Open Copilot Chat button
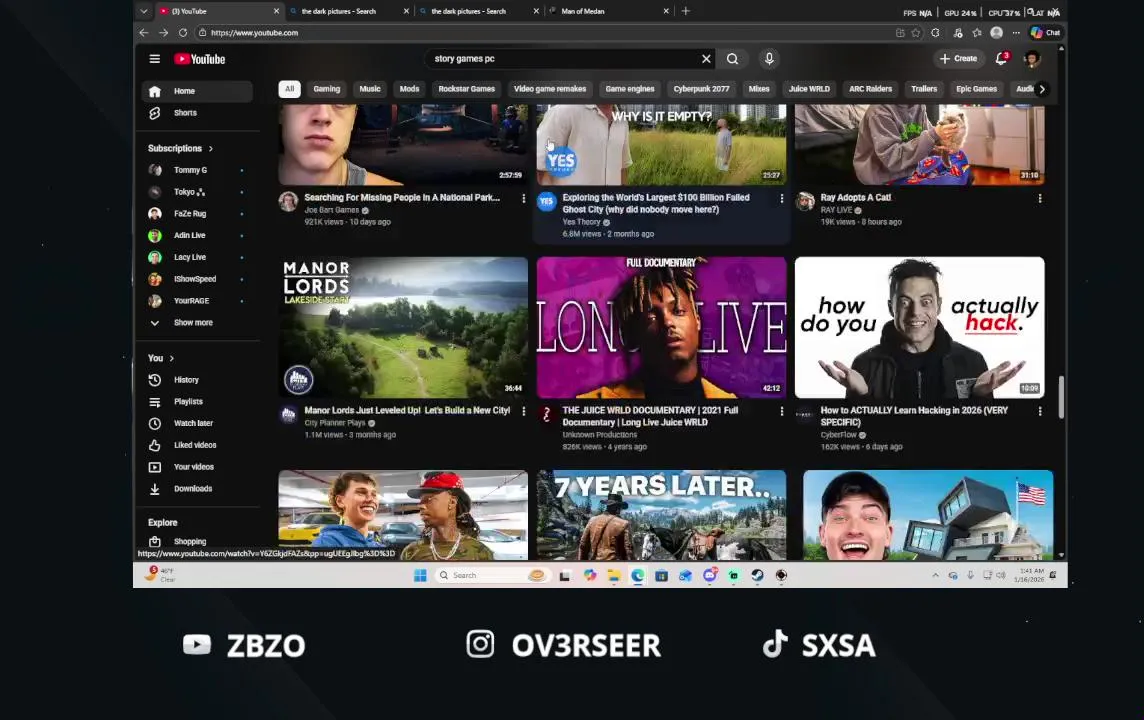The width and height of the screenshot is (1144, 720). (1046, 33)
